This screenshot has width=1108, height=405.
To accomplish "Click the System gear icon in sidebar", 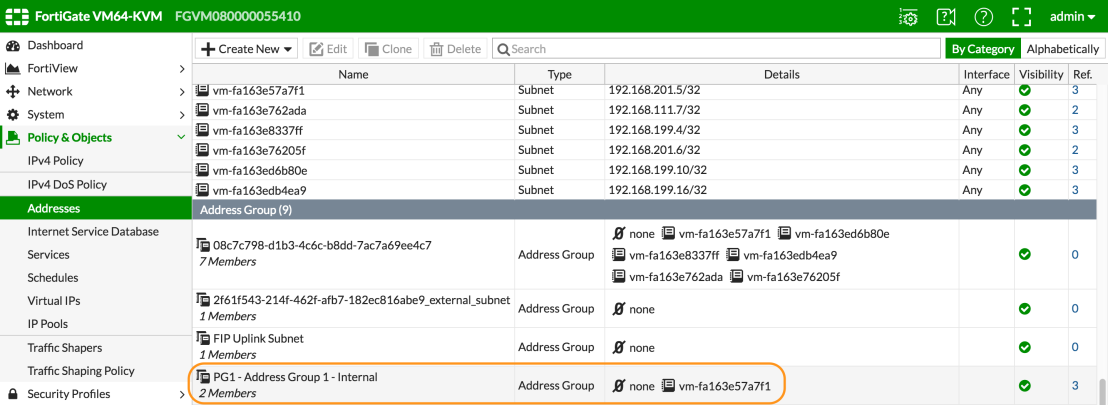I will (x=12, y=115).
